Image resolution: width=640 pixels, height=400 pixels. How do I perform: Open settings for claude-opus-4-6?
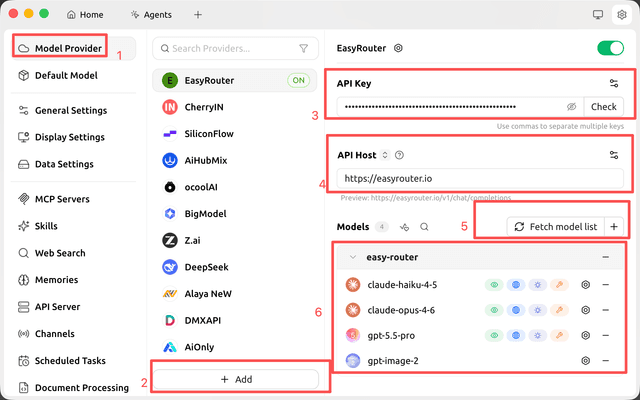pyautogui.click(x=586, y=310)
